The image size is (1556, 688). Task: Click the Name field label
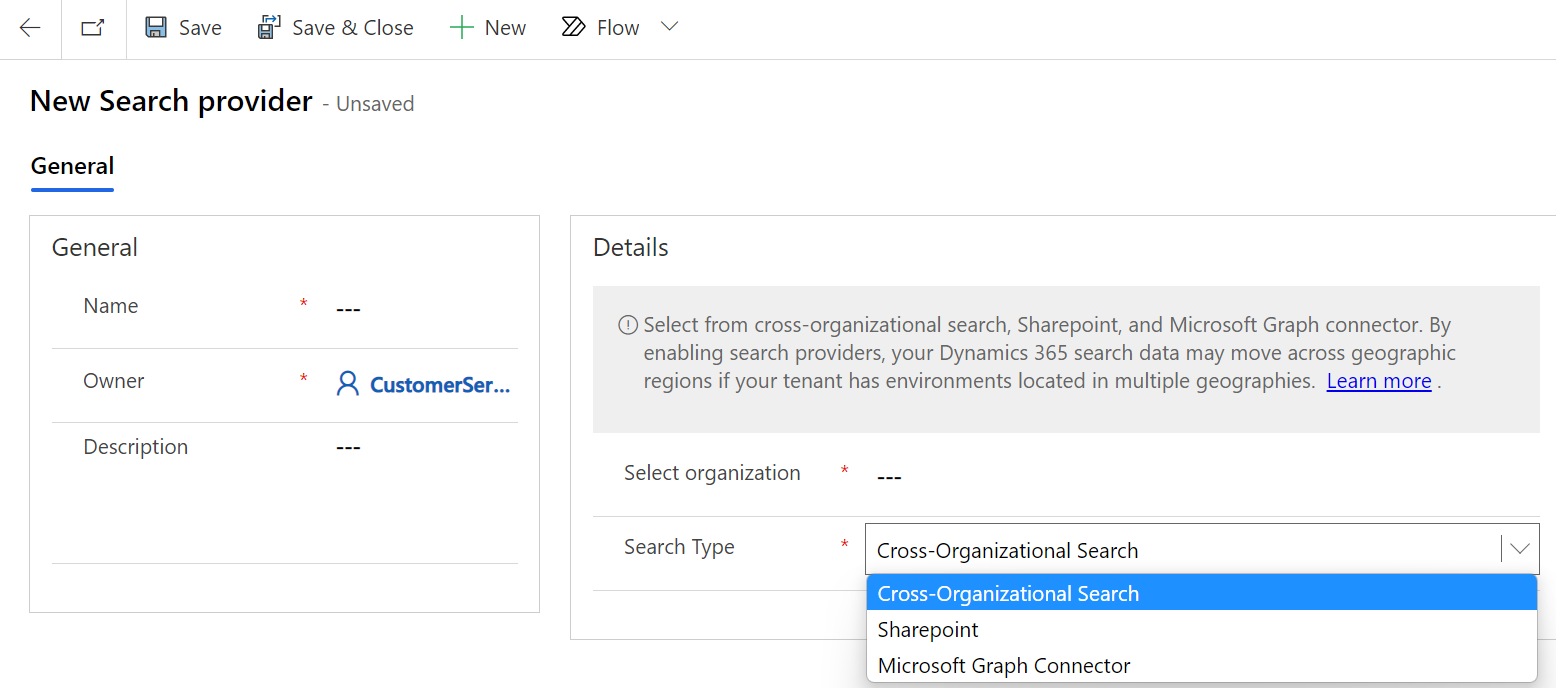pyautogui.click(x=111, y=306)
